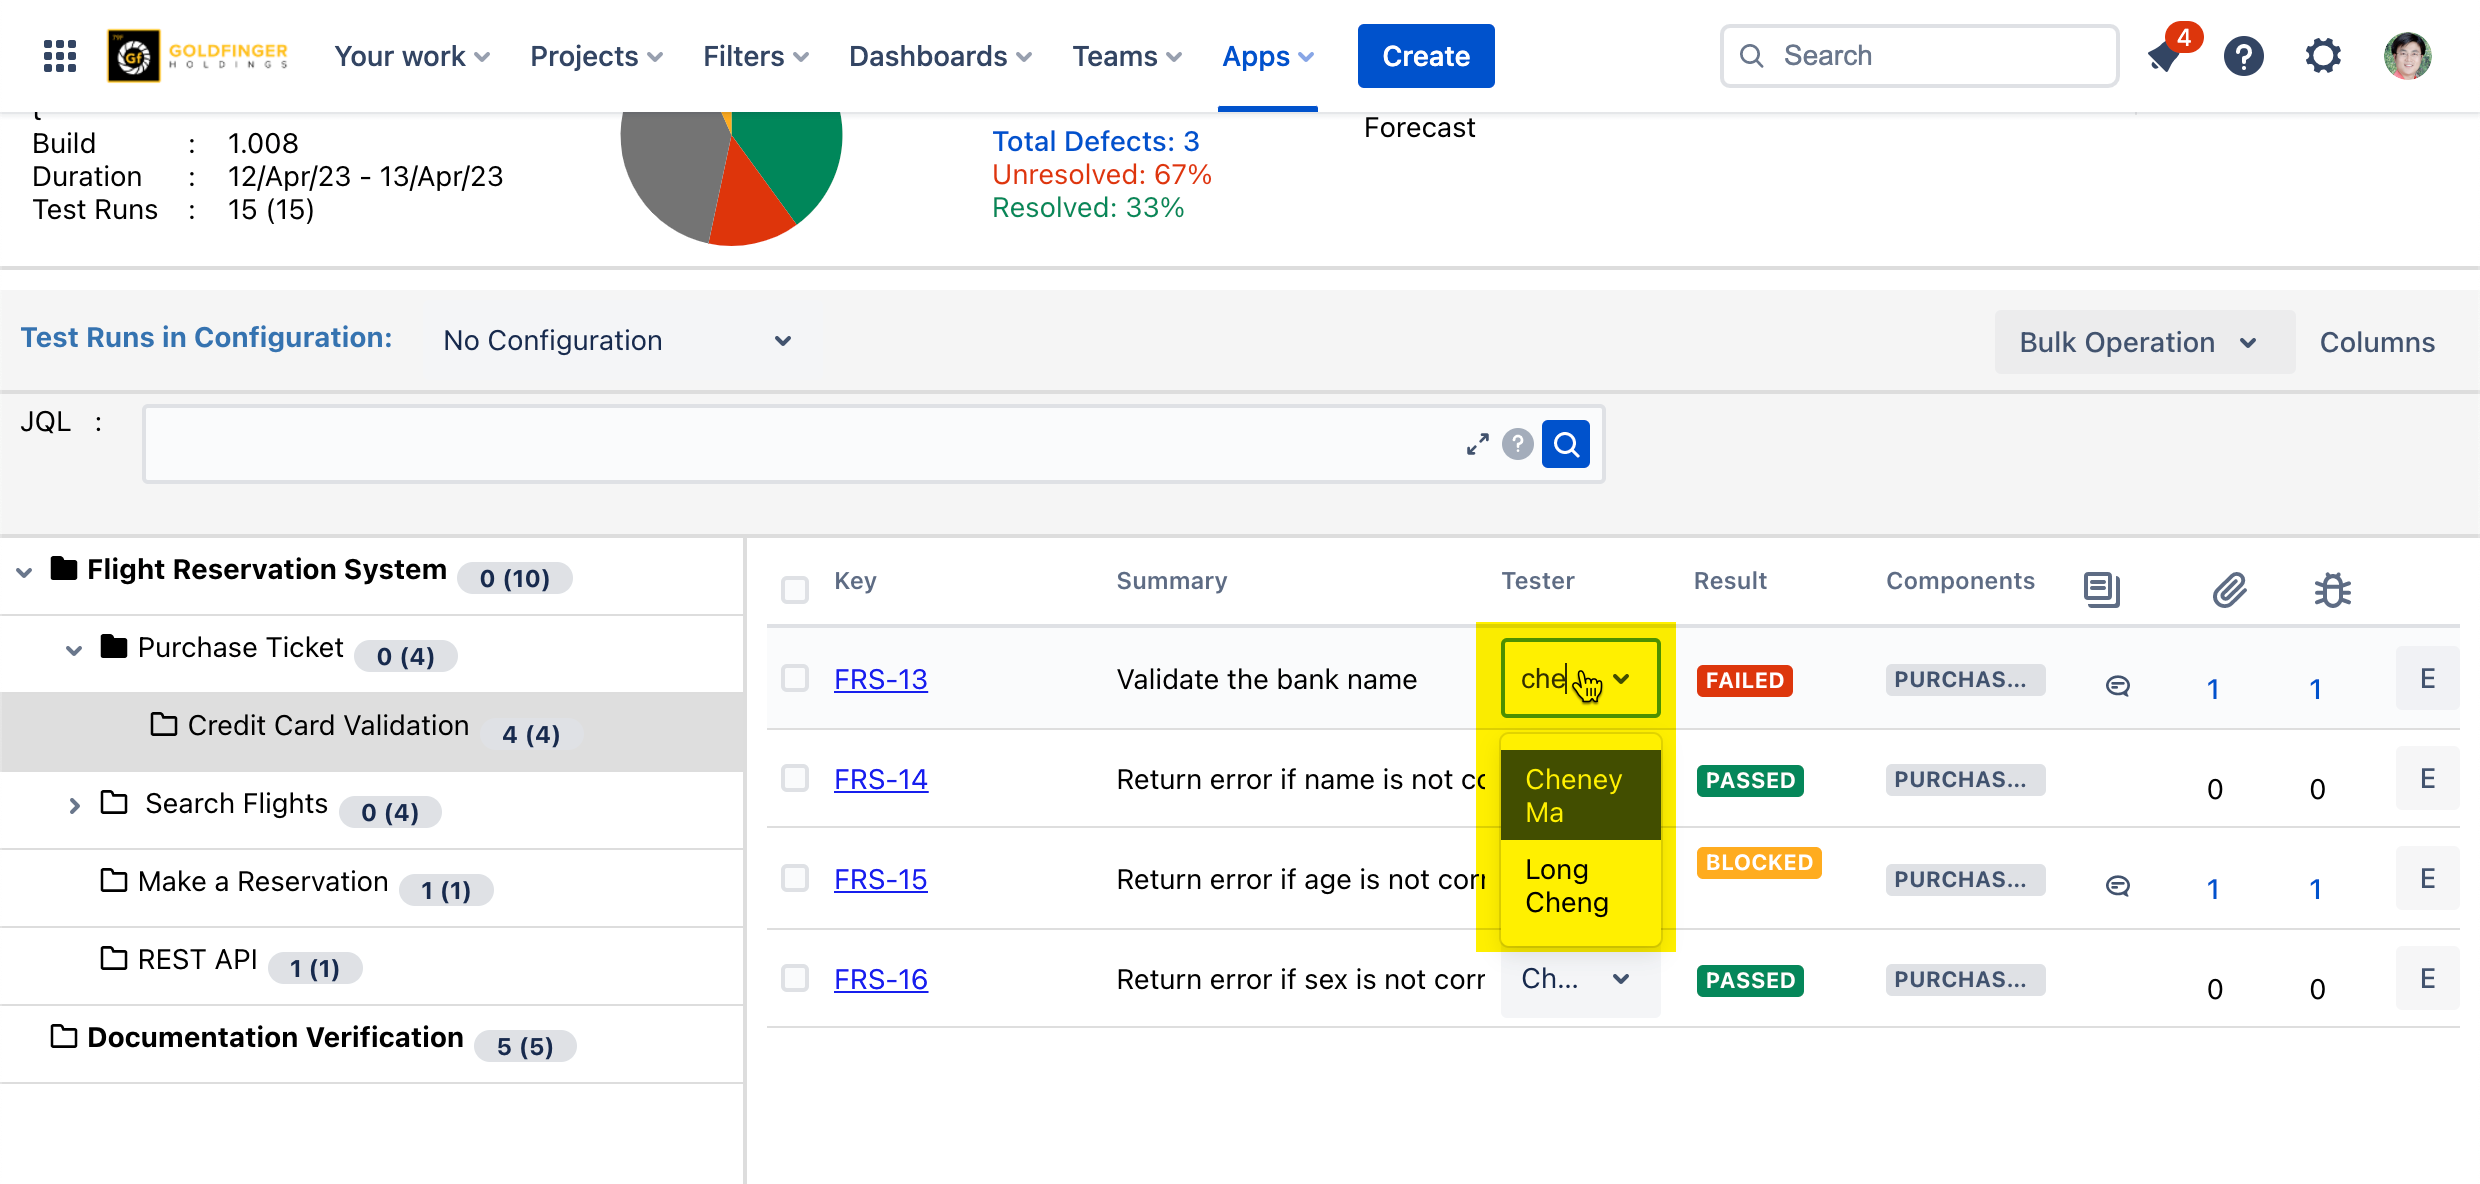The image size is (2480, 1184).
Task: Open the comment icon on FRS-13 row
Action: click(x=2117, y=686)
